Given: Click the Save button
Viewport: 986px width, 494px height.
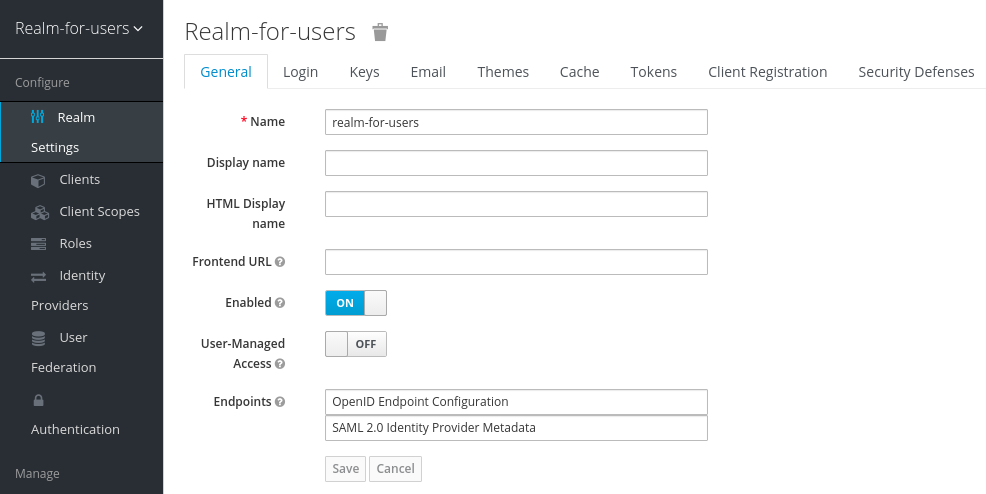Looking at the screenshot, I should [x=345, y=468].
